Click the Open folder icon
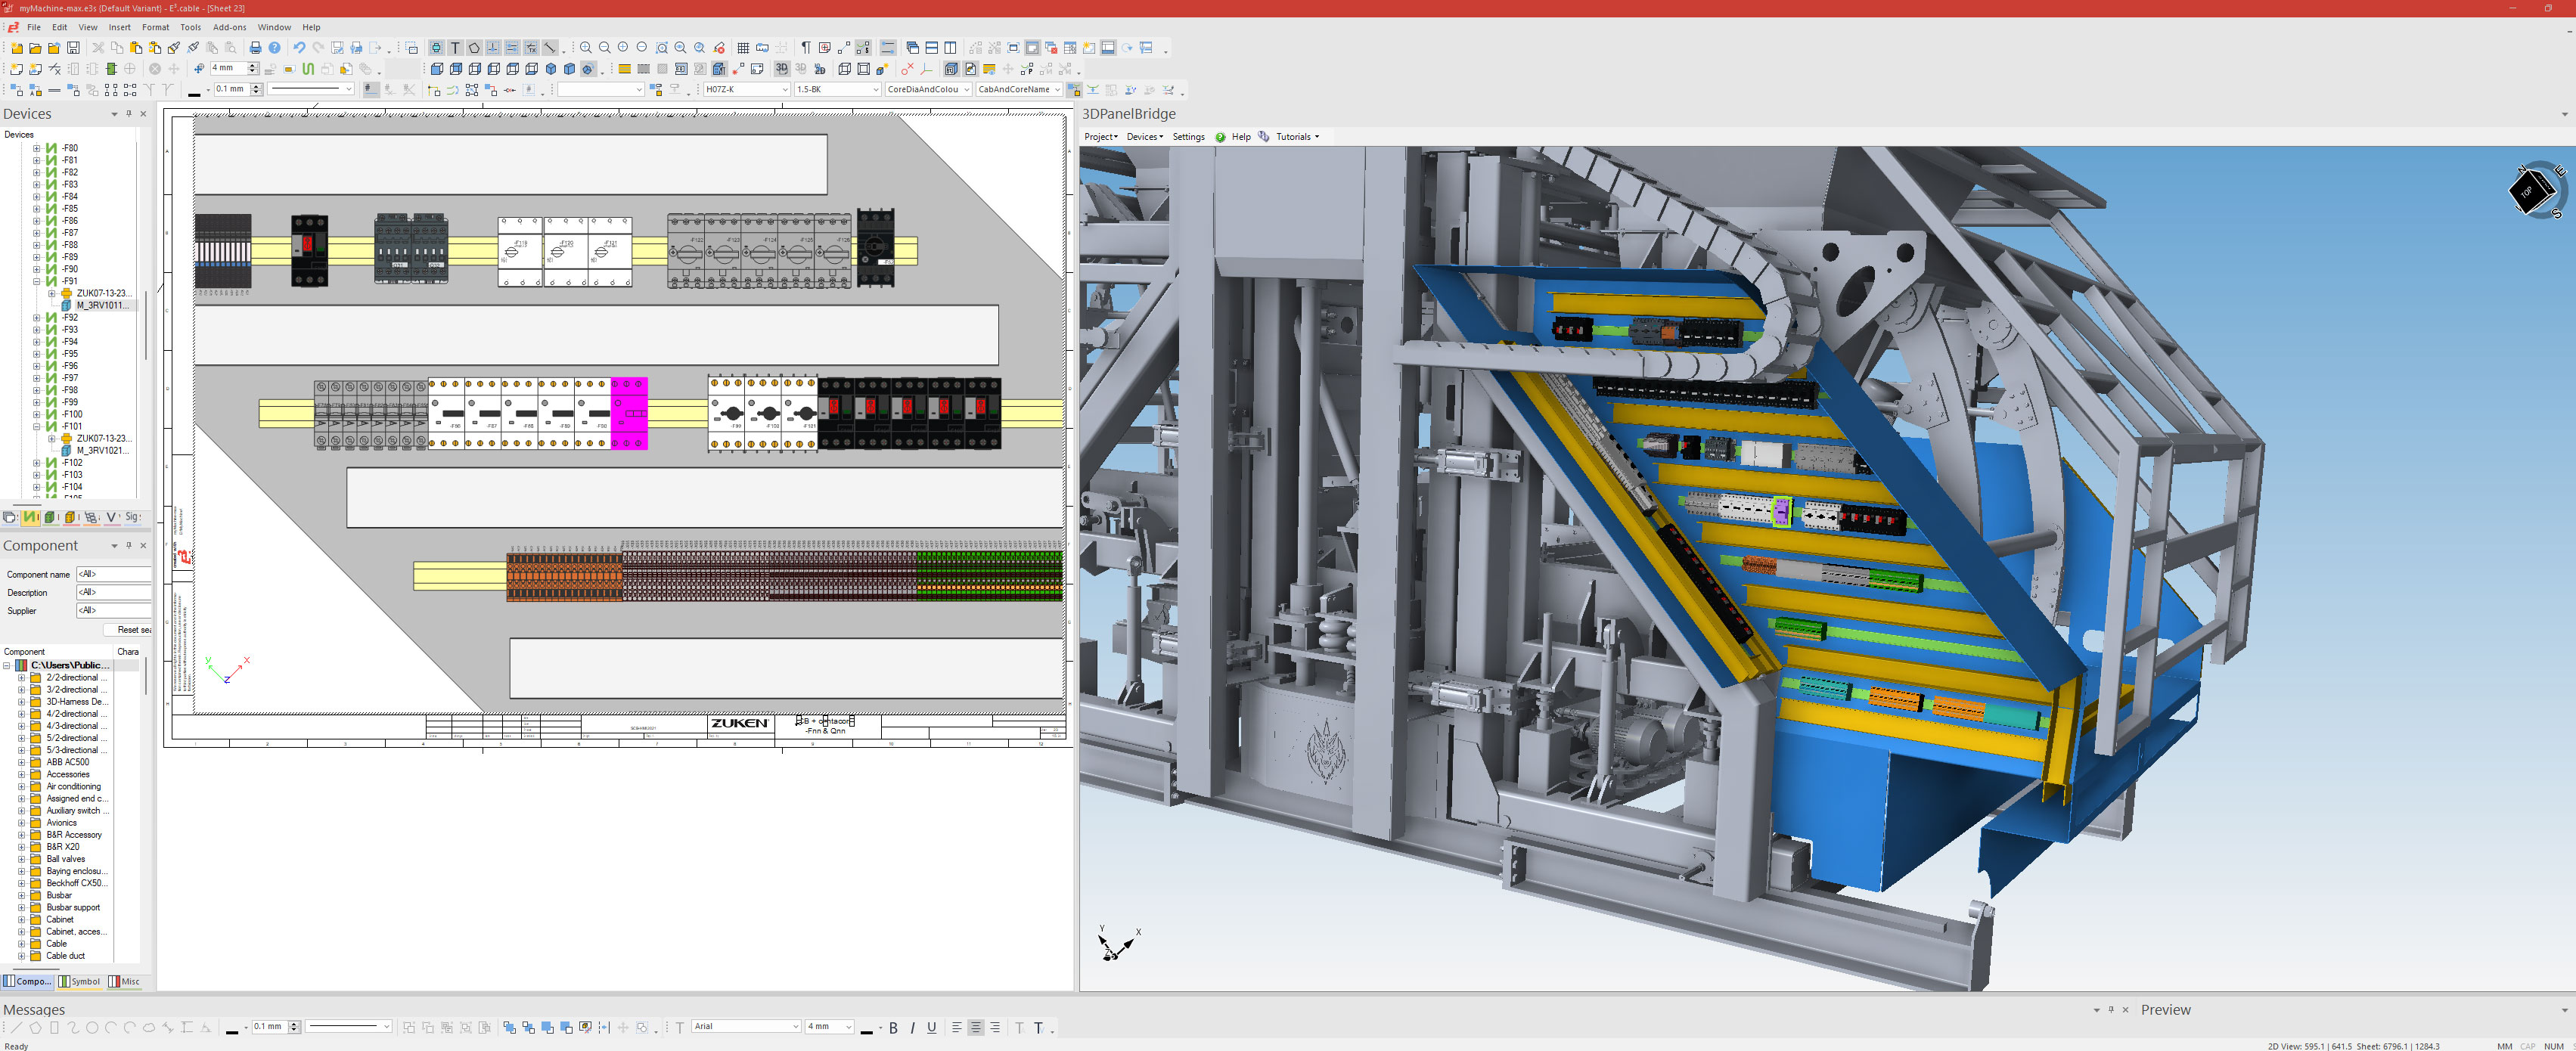 tap(35, 47)
